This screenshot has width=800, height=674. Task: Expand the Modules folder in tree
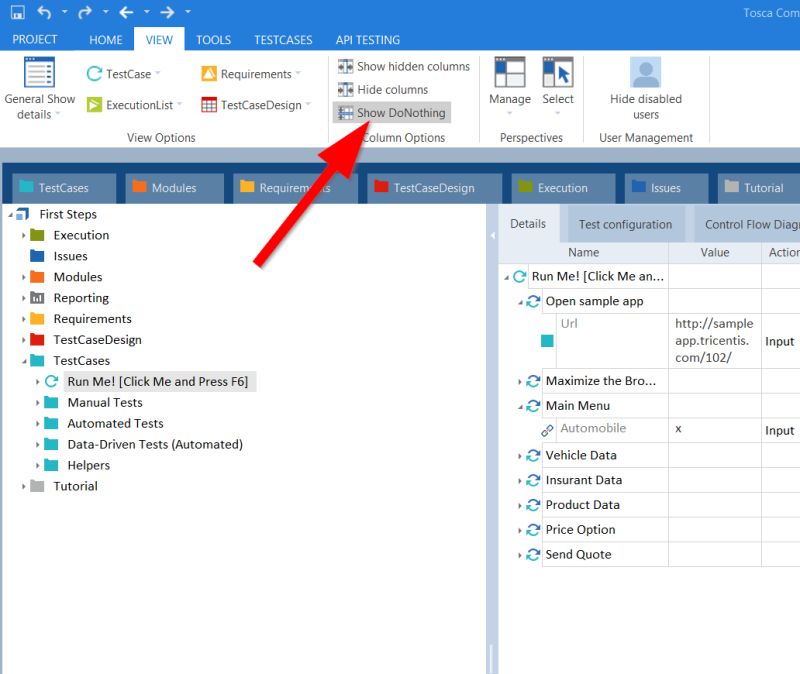[23, 278]
